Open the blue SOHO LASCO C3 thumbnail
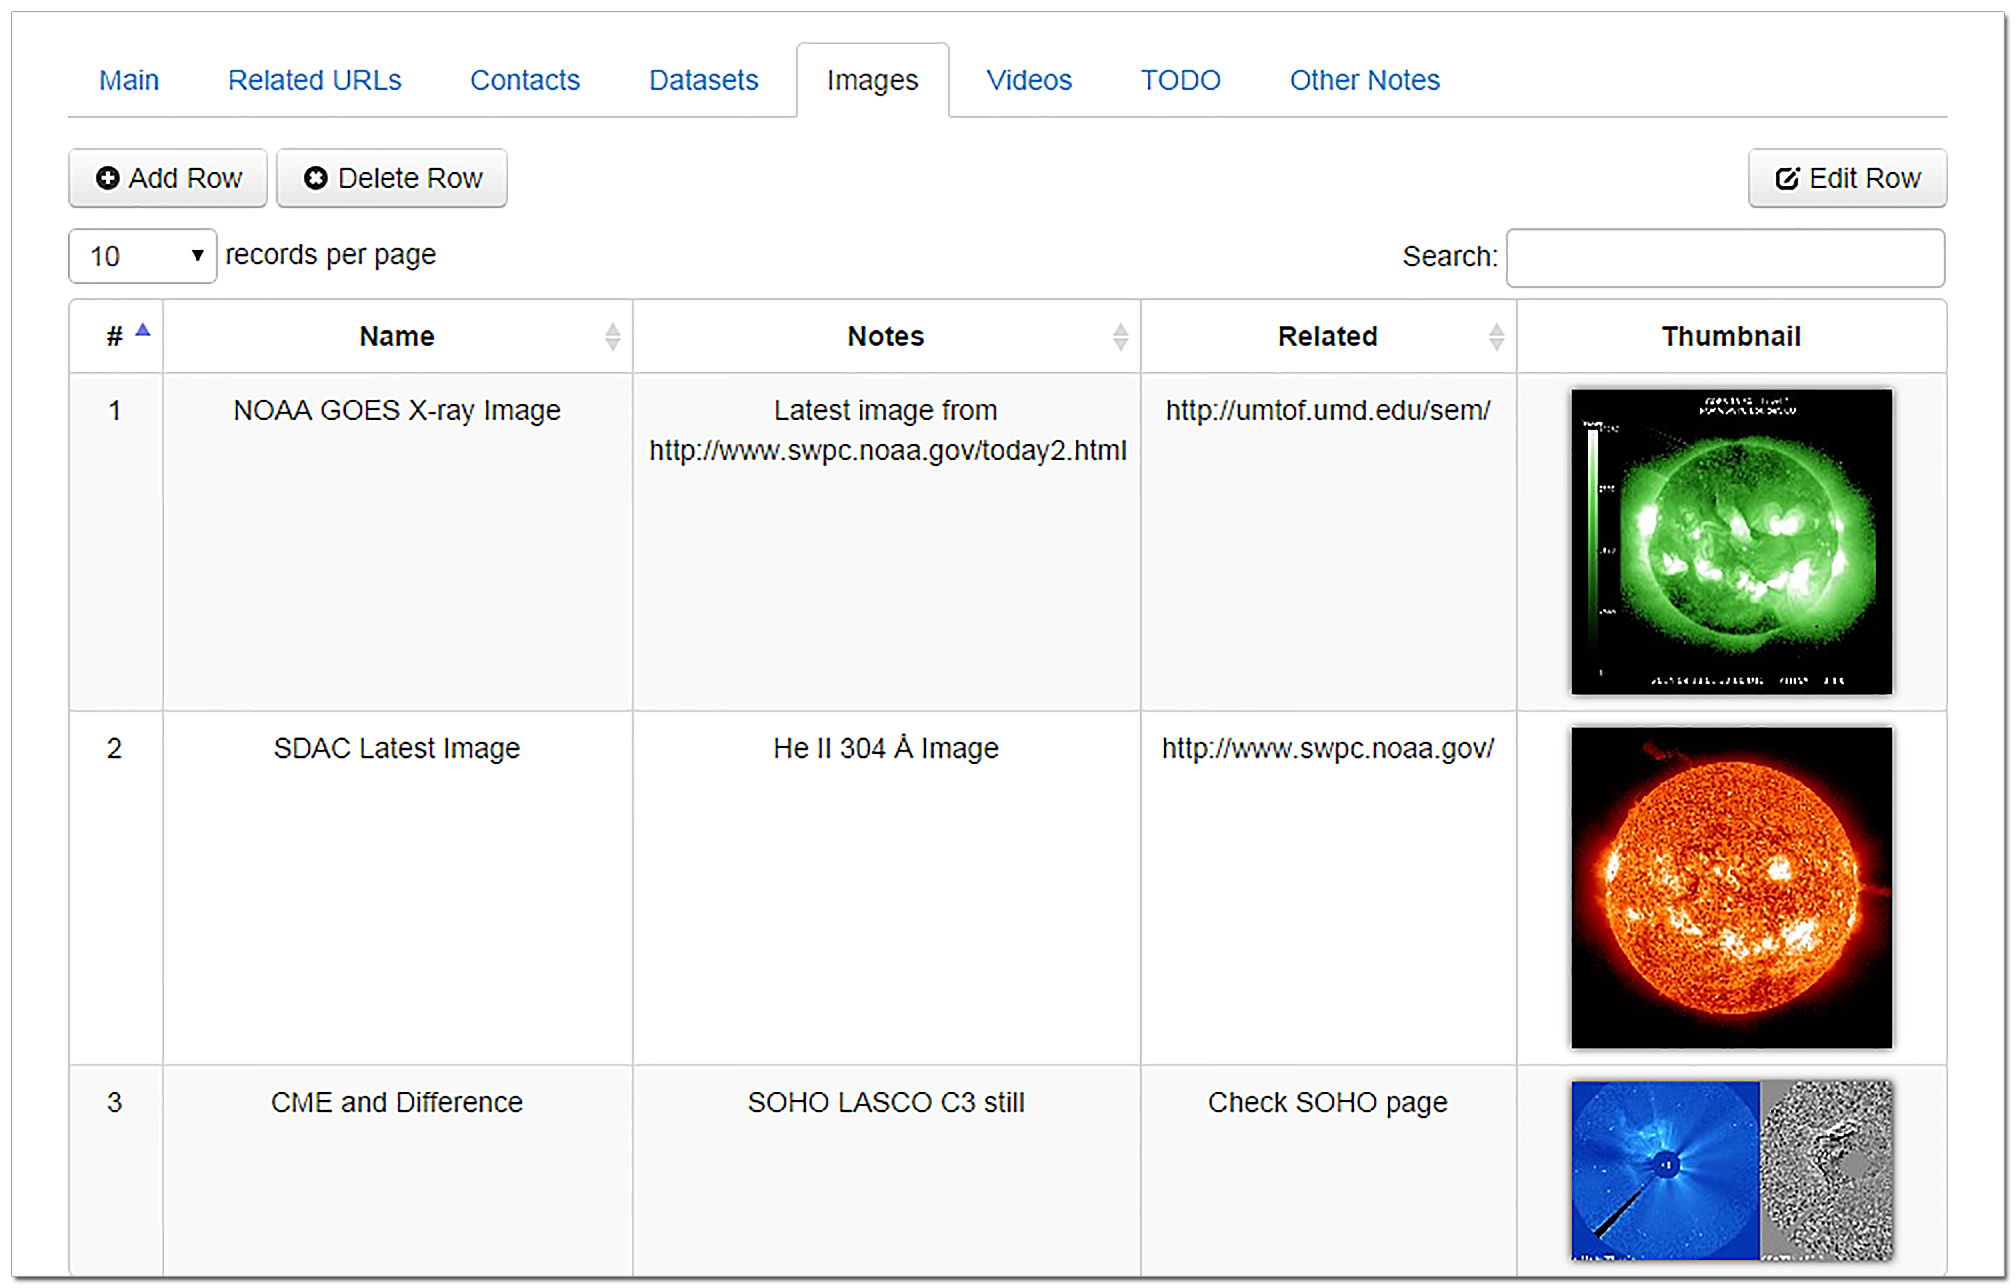 pos(1665,1170)
